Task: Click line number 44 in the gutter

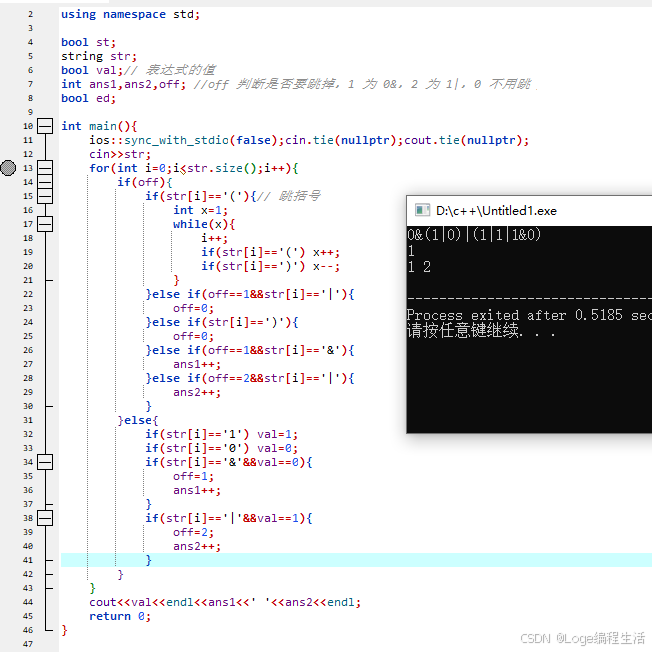Action: click(28, 602)
